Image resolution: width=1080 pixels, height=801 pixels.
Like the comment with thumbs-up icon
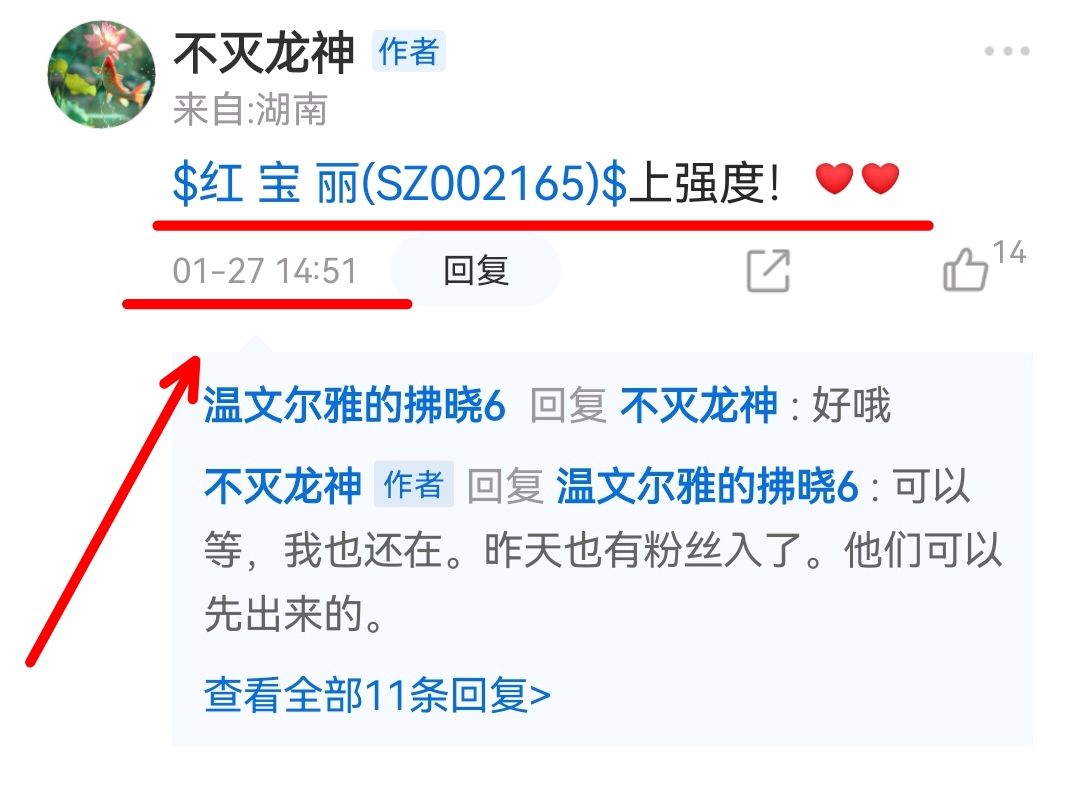[x=966, y=269]
